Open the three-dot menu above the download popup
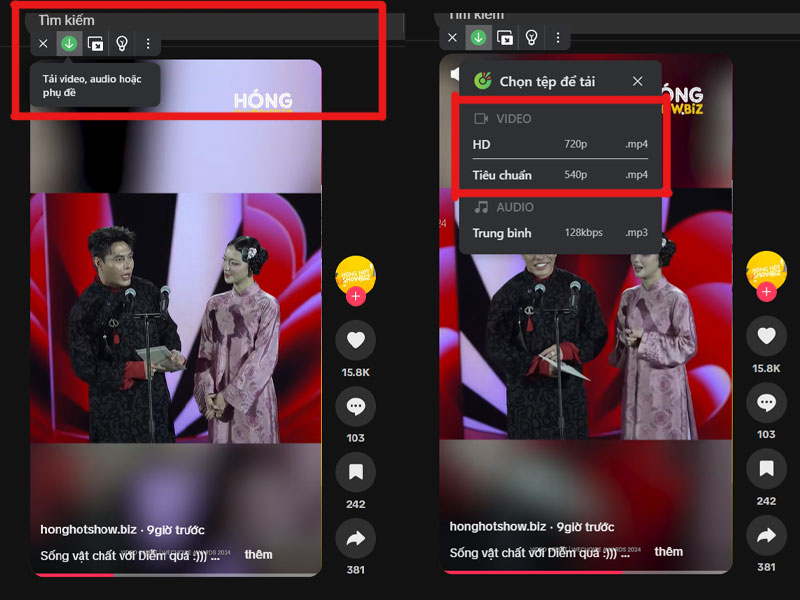The width and height of the screenshot is (800, 600). click(558, 38)
